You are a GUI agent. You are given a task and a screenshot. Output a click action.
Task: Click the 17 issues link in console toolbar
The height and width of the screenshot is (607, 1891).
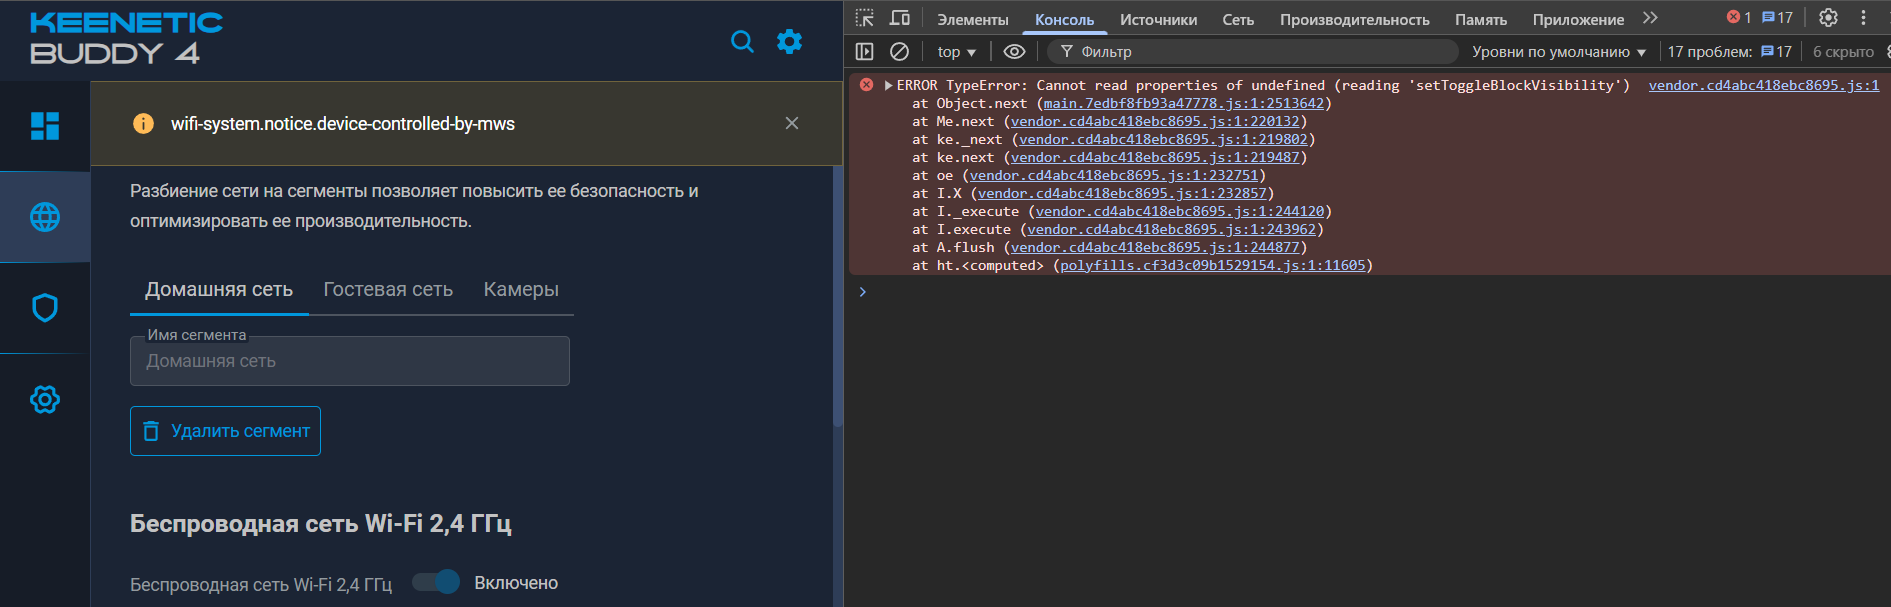[1729, 51]
